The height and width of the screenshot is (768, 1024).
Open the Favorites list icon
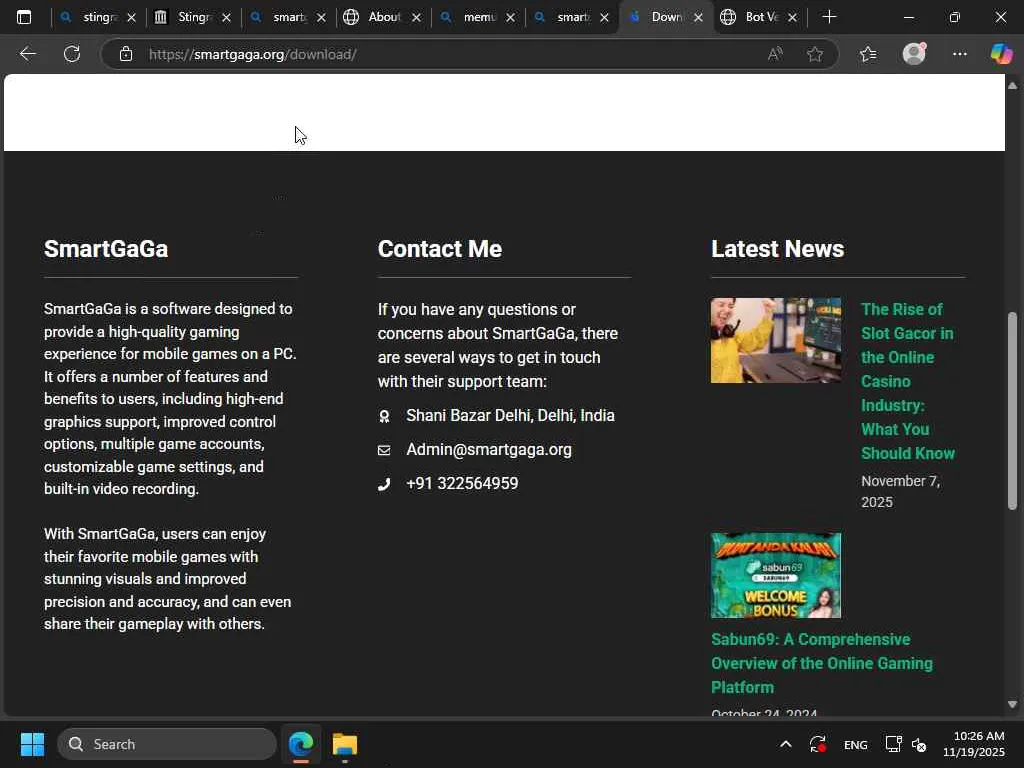point(868,54)
